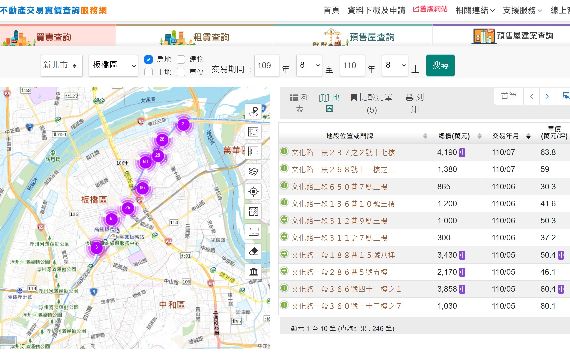Sort results by transaction year-month column
Image resolution: width=570 pixels, height=360 pixels.
(x=511, y=136)
